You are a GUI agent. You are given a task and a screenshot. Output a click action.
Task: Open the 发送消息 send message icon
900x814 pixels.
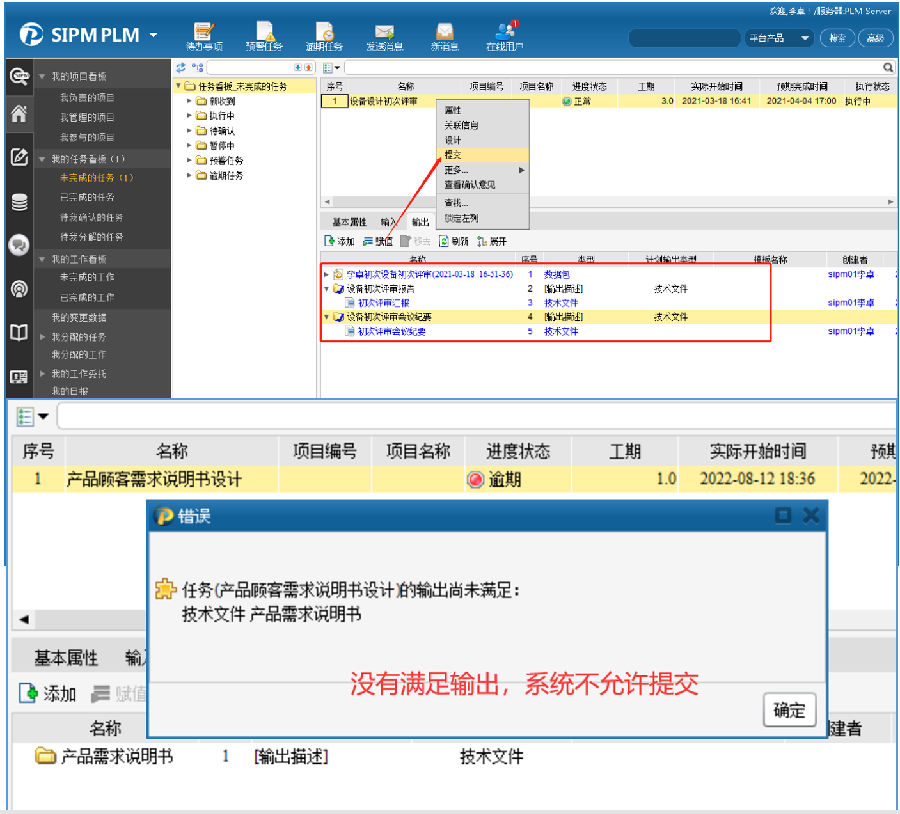[x=384, y=36]
